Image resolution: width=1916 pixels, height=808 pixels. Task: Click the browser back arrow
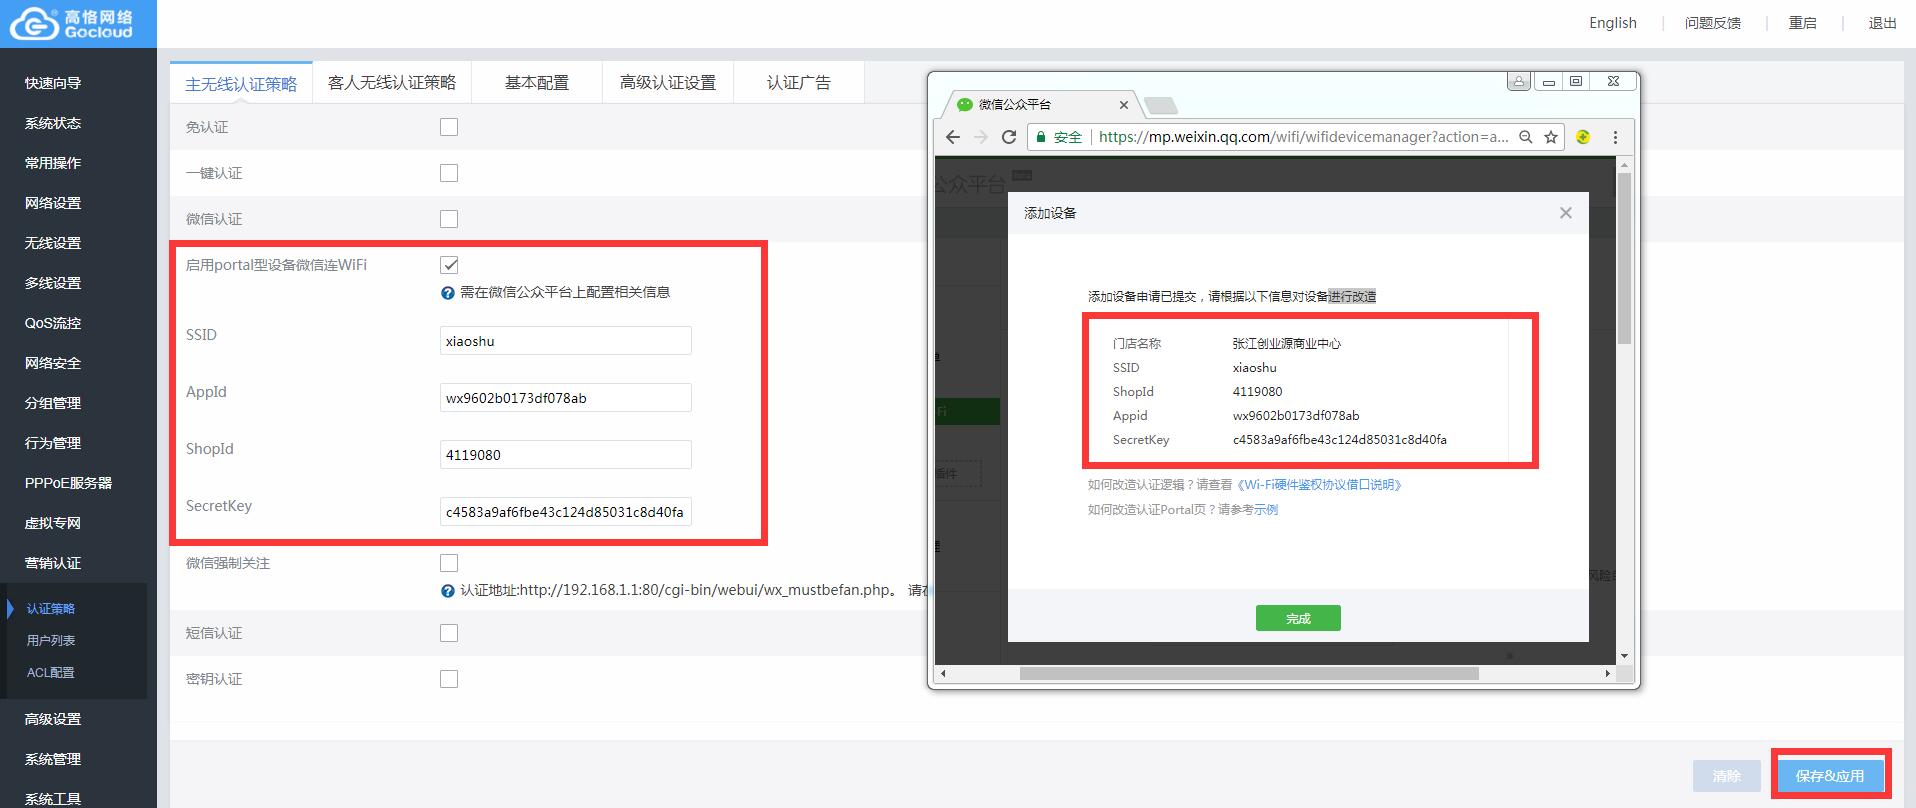(x=953, y=137)
